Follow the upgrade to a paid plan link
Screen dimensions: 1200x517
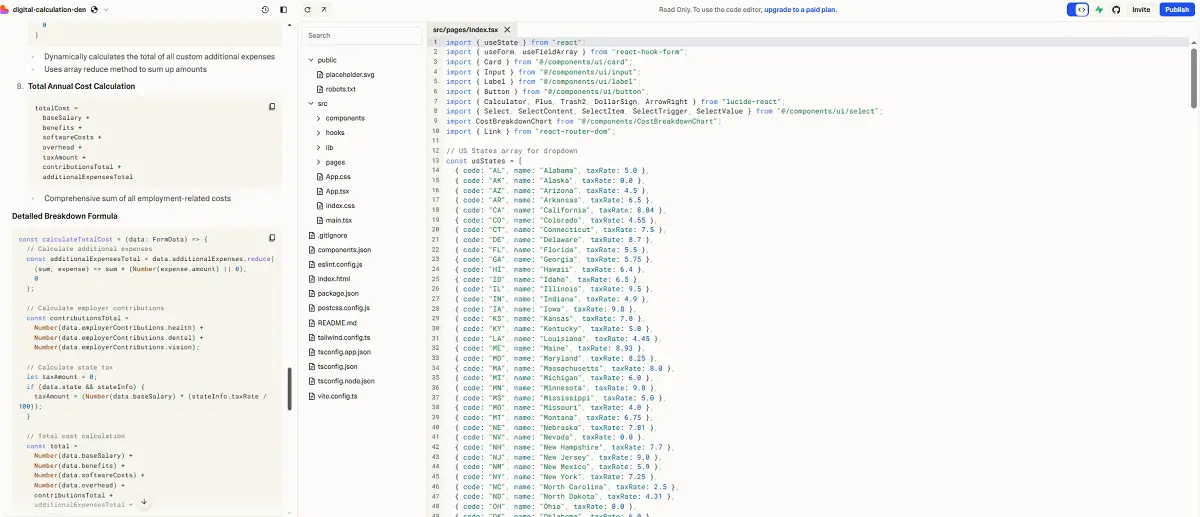[x=801, y=9]
